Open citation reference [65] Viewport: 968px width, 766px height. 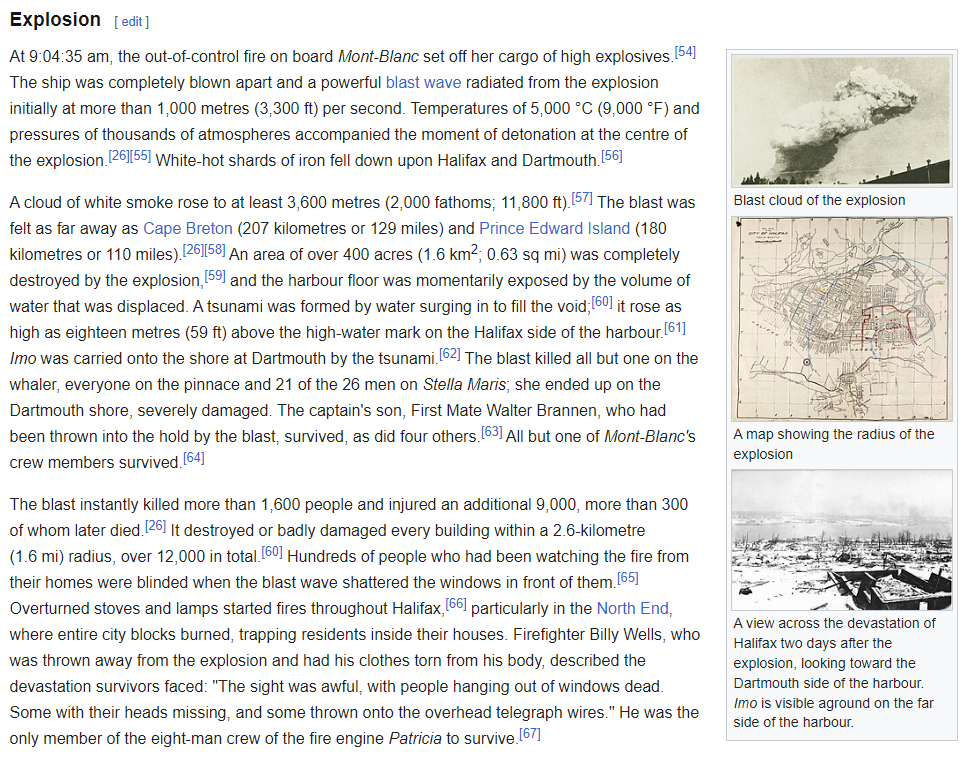point(628,578)
